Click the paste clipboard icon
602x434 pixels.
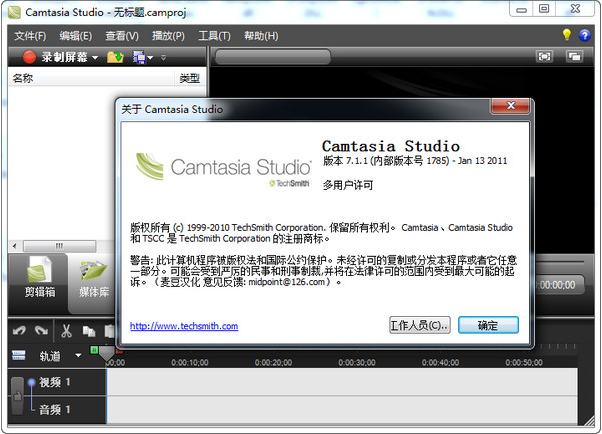click(110, 331)
